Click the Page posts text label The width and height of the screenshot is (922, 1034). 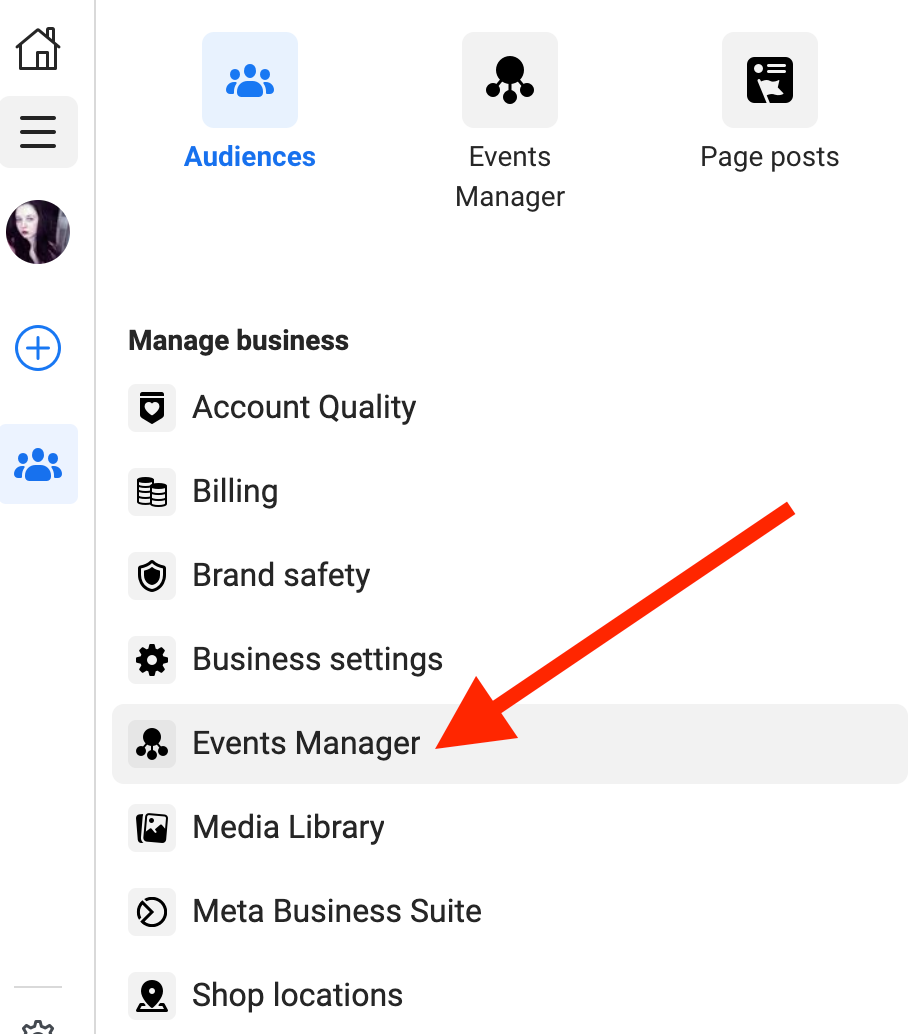point(770,157)
